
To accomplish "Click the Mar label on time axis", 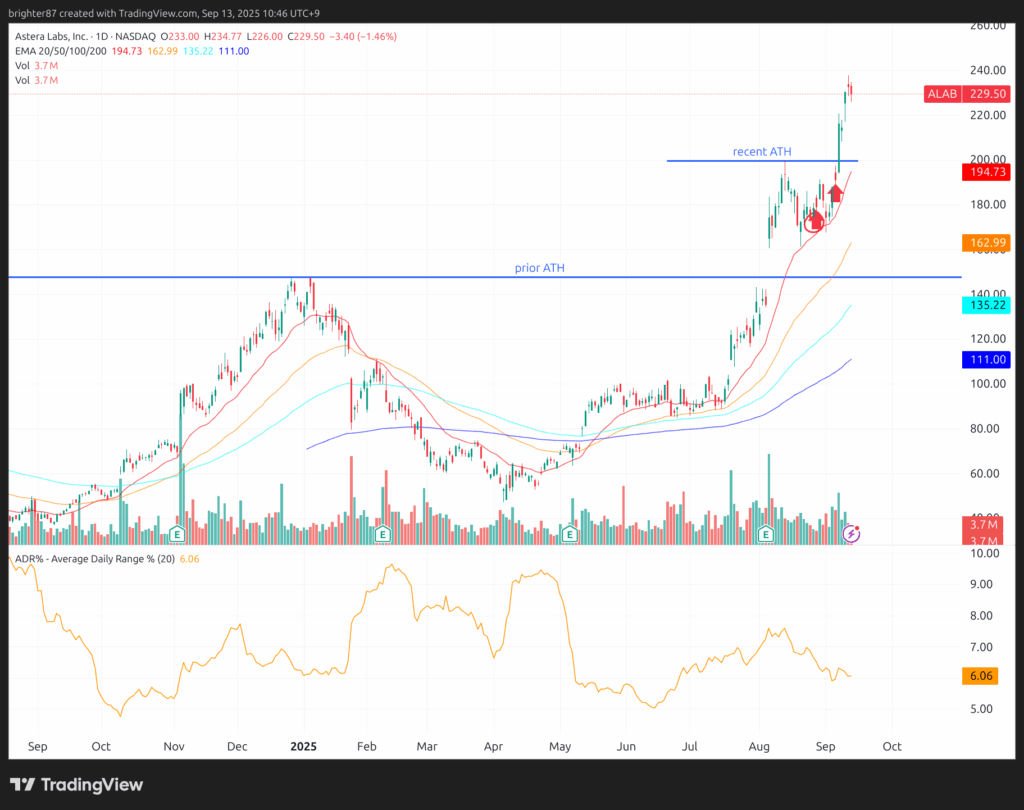I will pos(427,746).
